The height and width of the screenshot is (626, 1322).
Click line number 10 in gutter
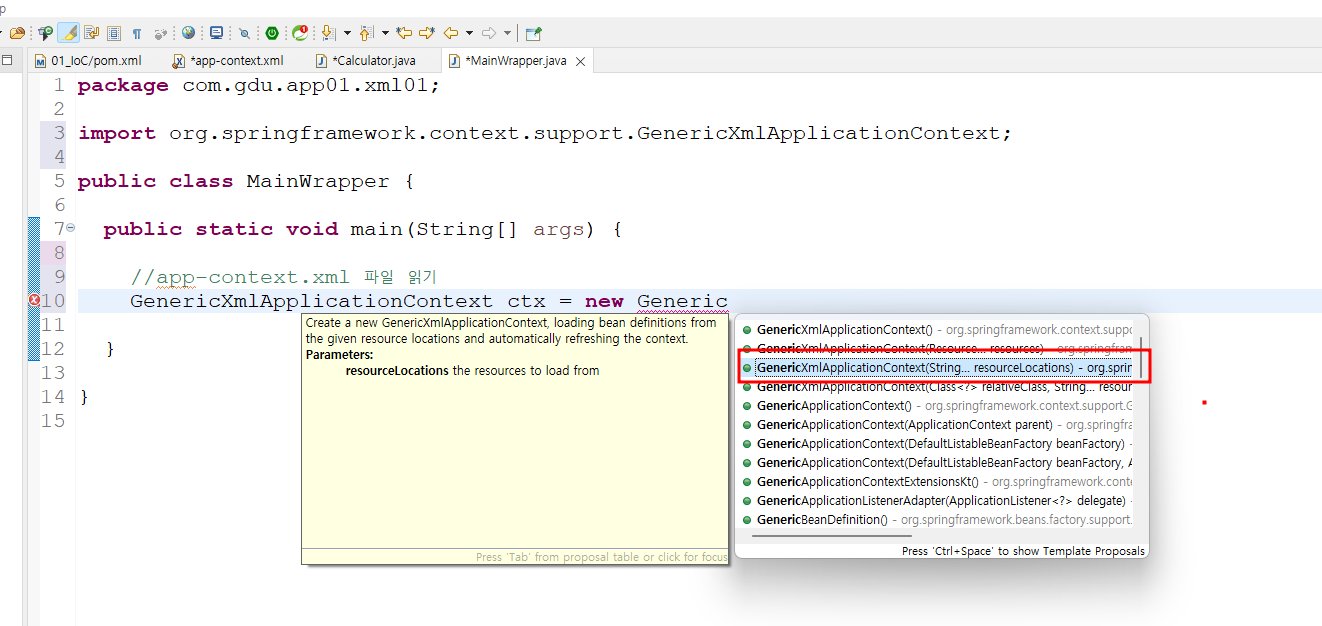[x=53, y=301]
